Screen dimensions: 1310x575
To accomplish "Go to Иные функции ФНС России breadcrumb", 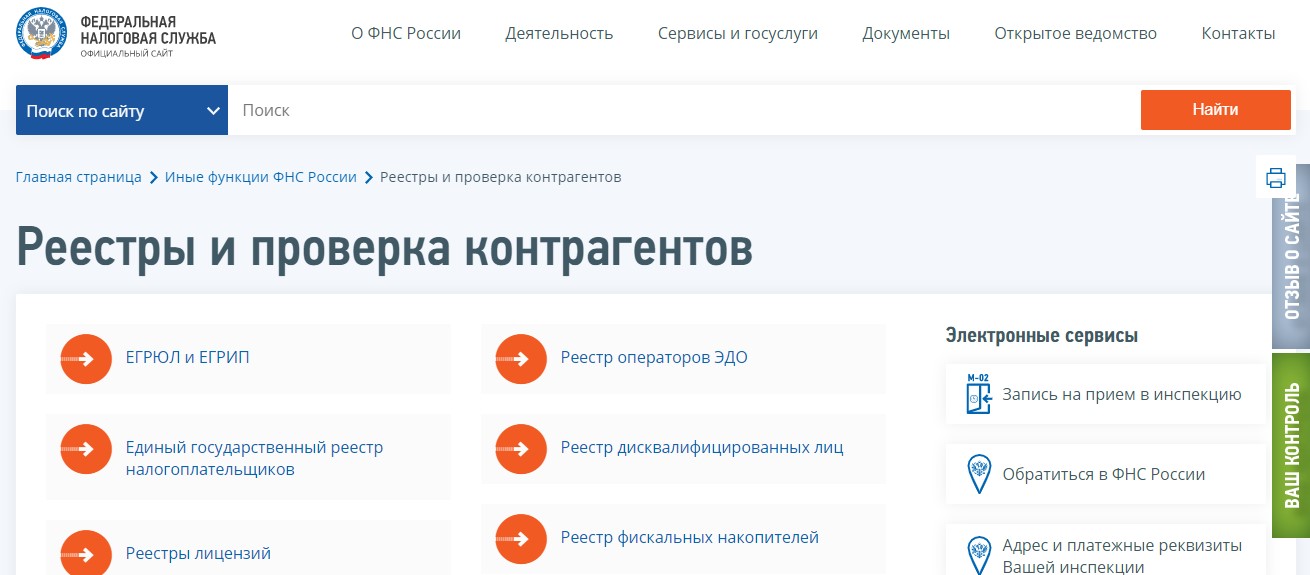I will [261, 177].
